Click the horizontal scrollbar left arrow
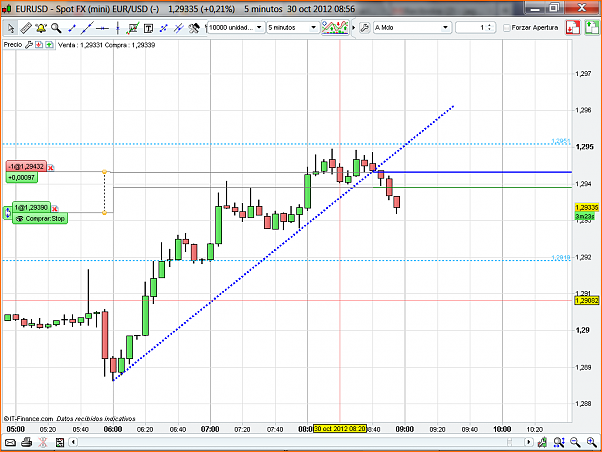This screenshot has height=452, width=602. (73, 442)
